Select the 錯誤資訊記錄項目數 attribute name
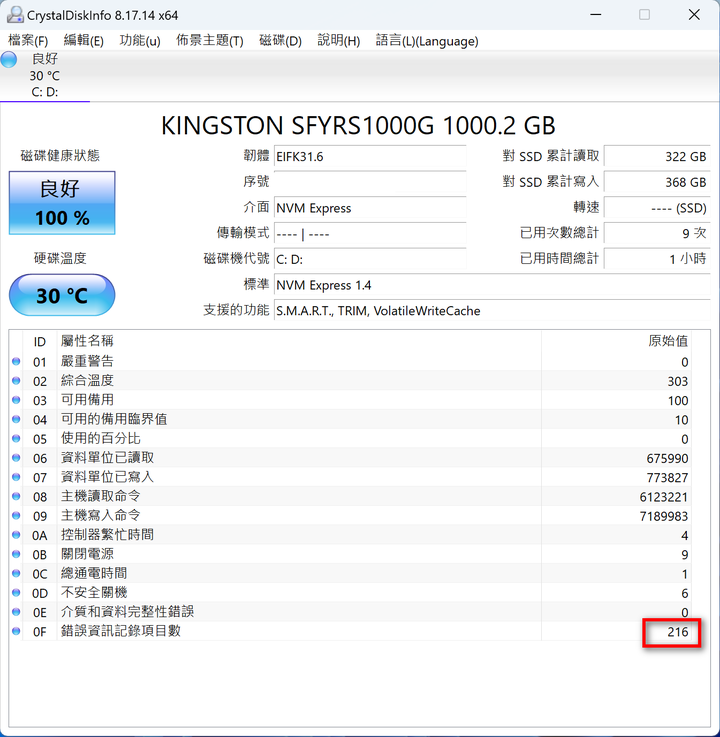Screen dimensions: 720x737 121,631
